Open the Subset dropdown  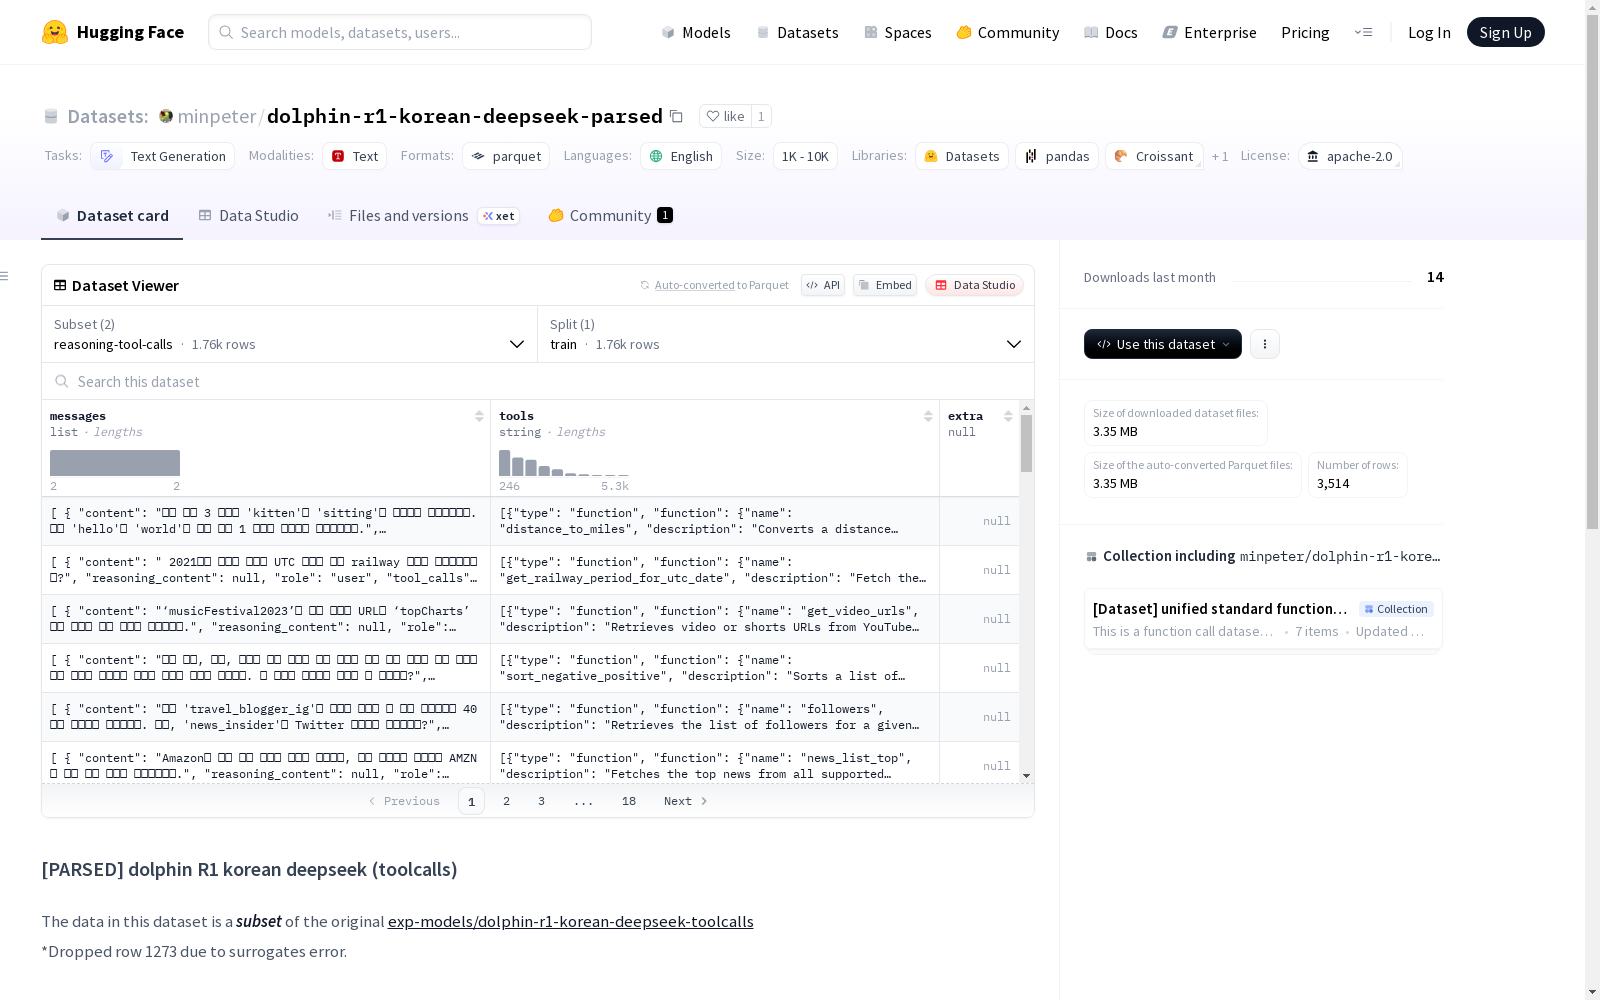(x=290, y=334)
